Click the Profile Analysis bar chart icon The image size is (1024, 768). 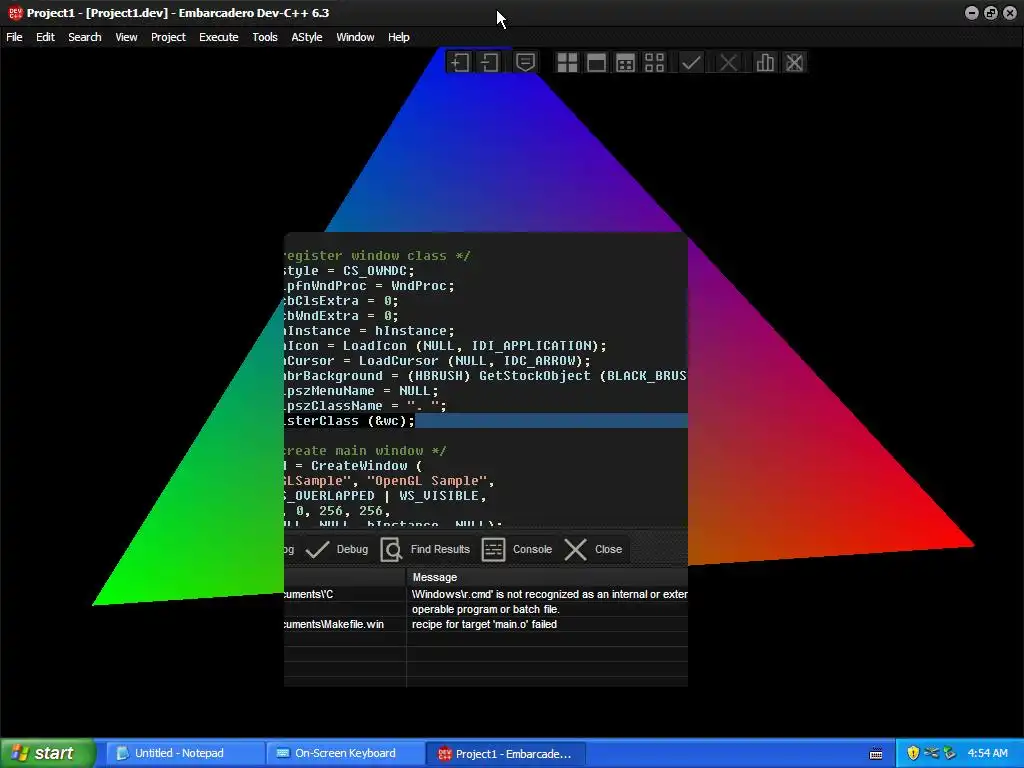click(x=765, y=63)
